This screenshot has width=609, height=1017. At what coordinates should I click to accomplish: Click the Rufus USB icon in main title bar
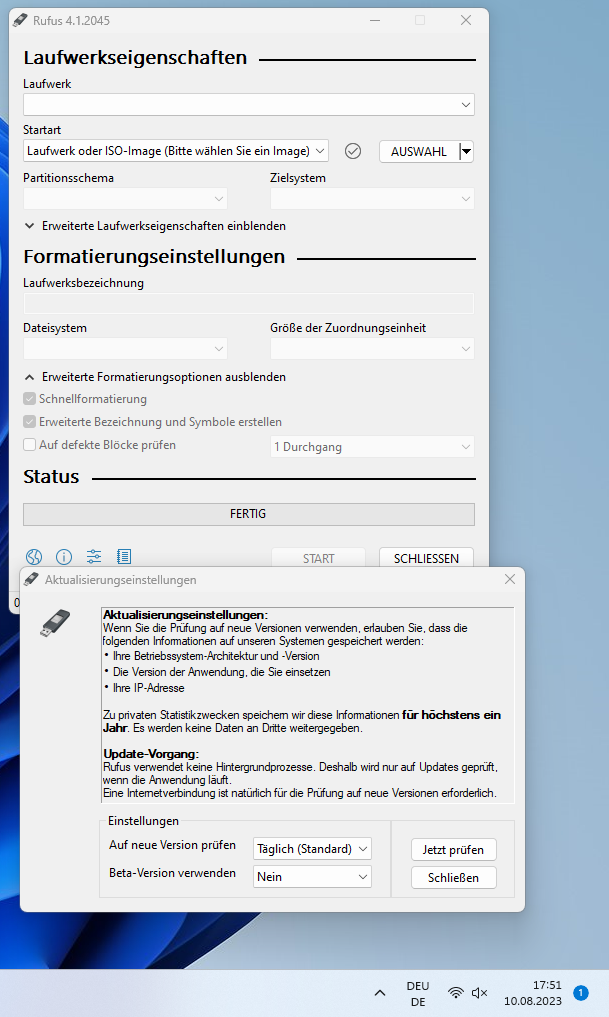point(21,20)
